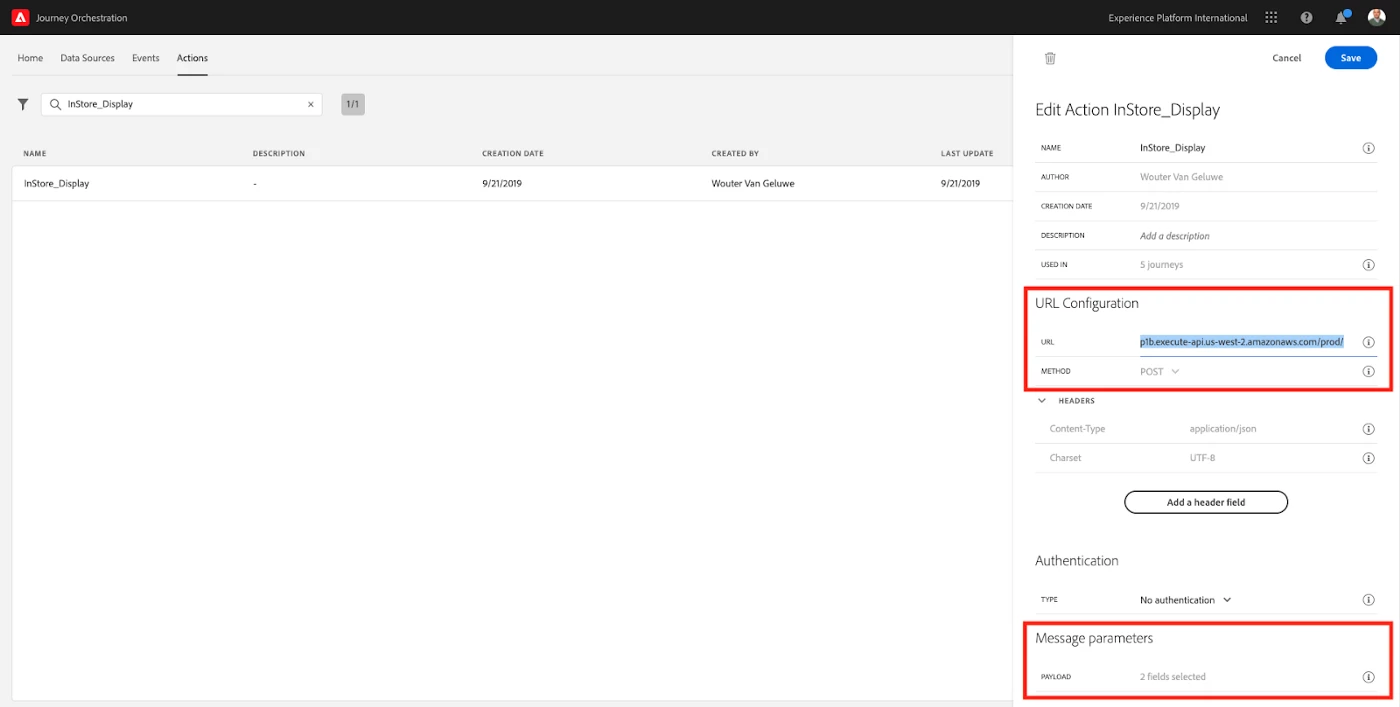This screenshot has width=1400, height=707.
Task: Click info icon next to Content-Type header
Action: tap(1368, 429)
